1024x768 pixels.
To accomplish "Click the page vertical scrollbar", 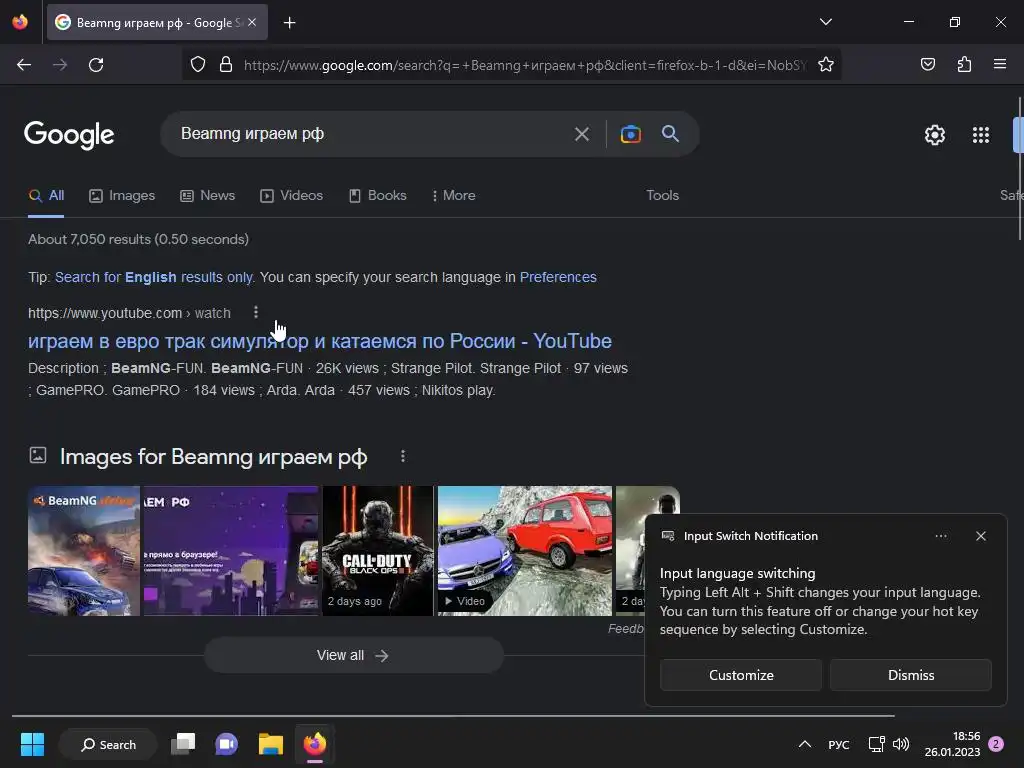I will point(1019,169).
